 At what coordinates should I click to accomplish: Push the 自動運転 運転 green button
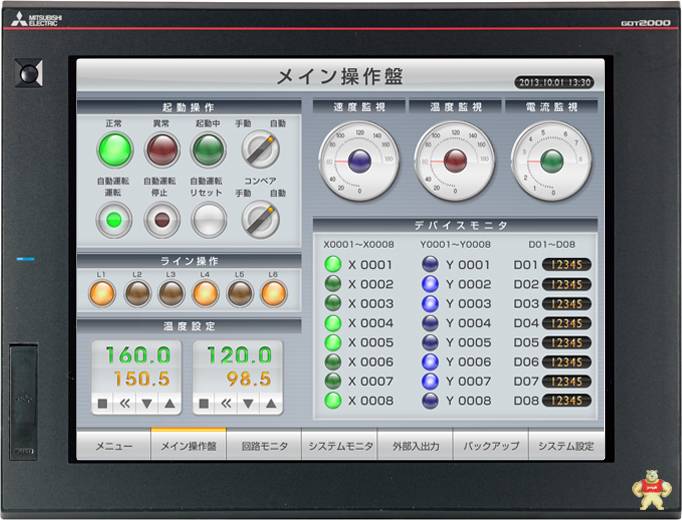point(114,220)
